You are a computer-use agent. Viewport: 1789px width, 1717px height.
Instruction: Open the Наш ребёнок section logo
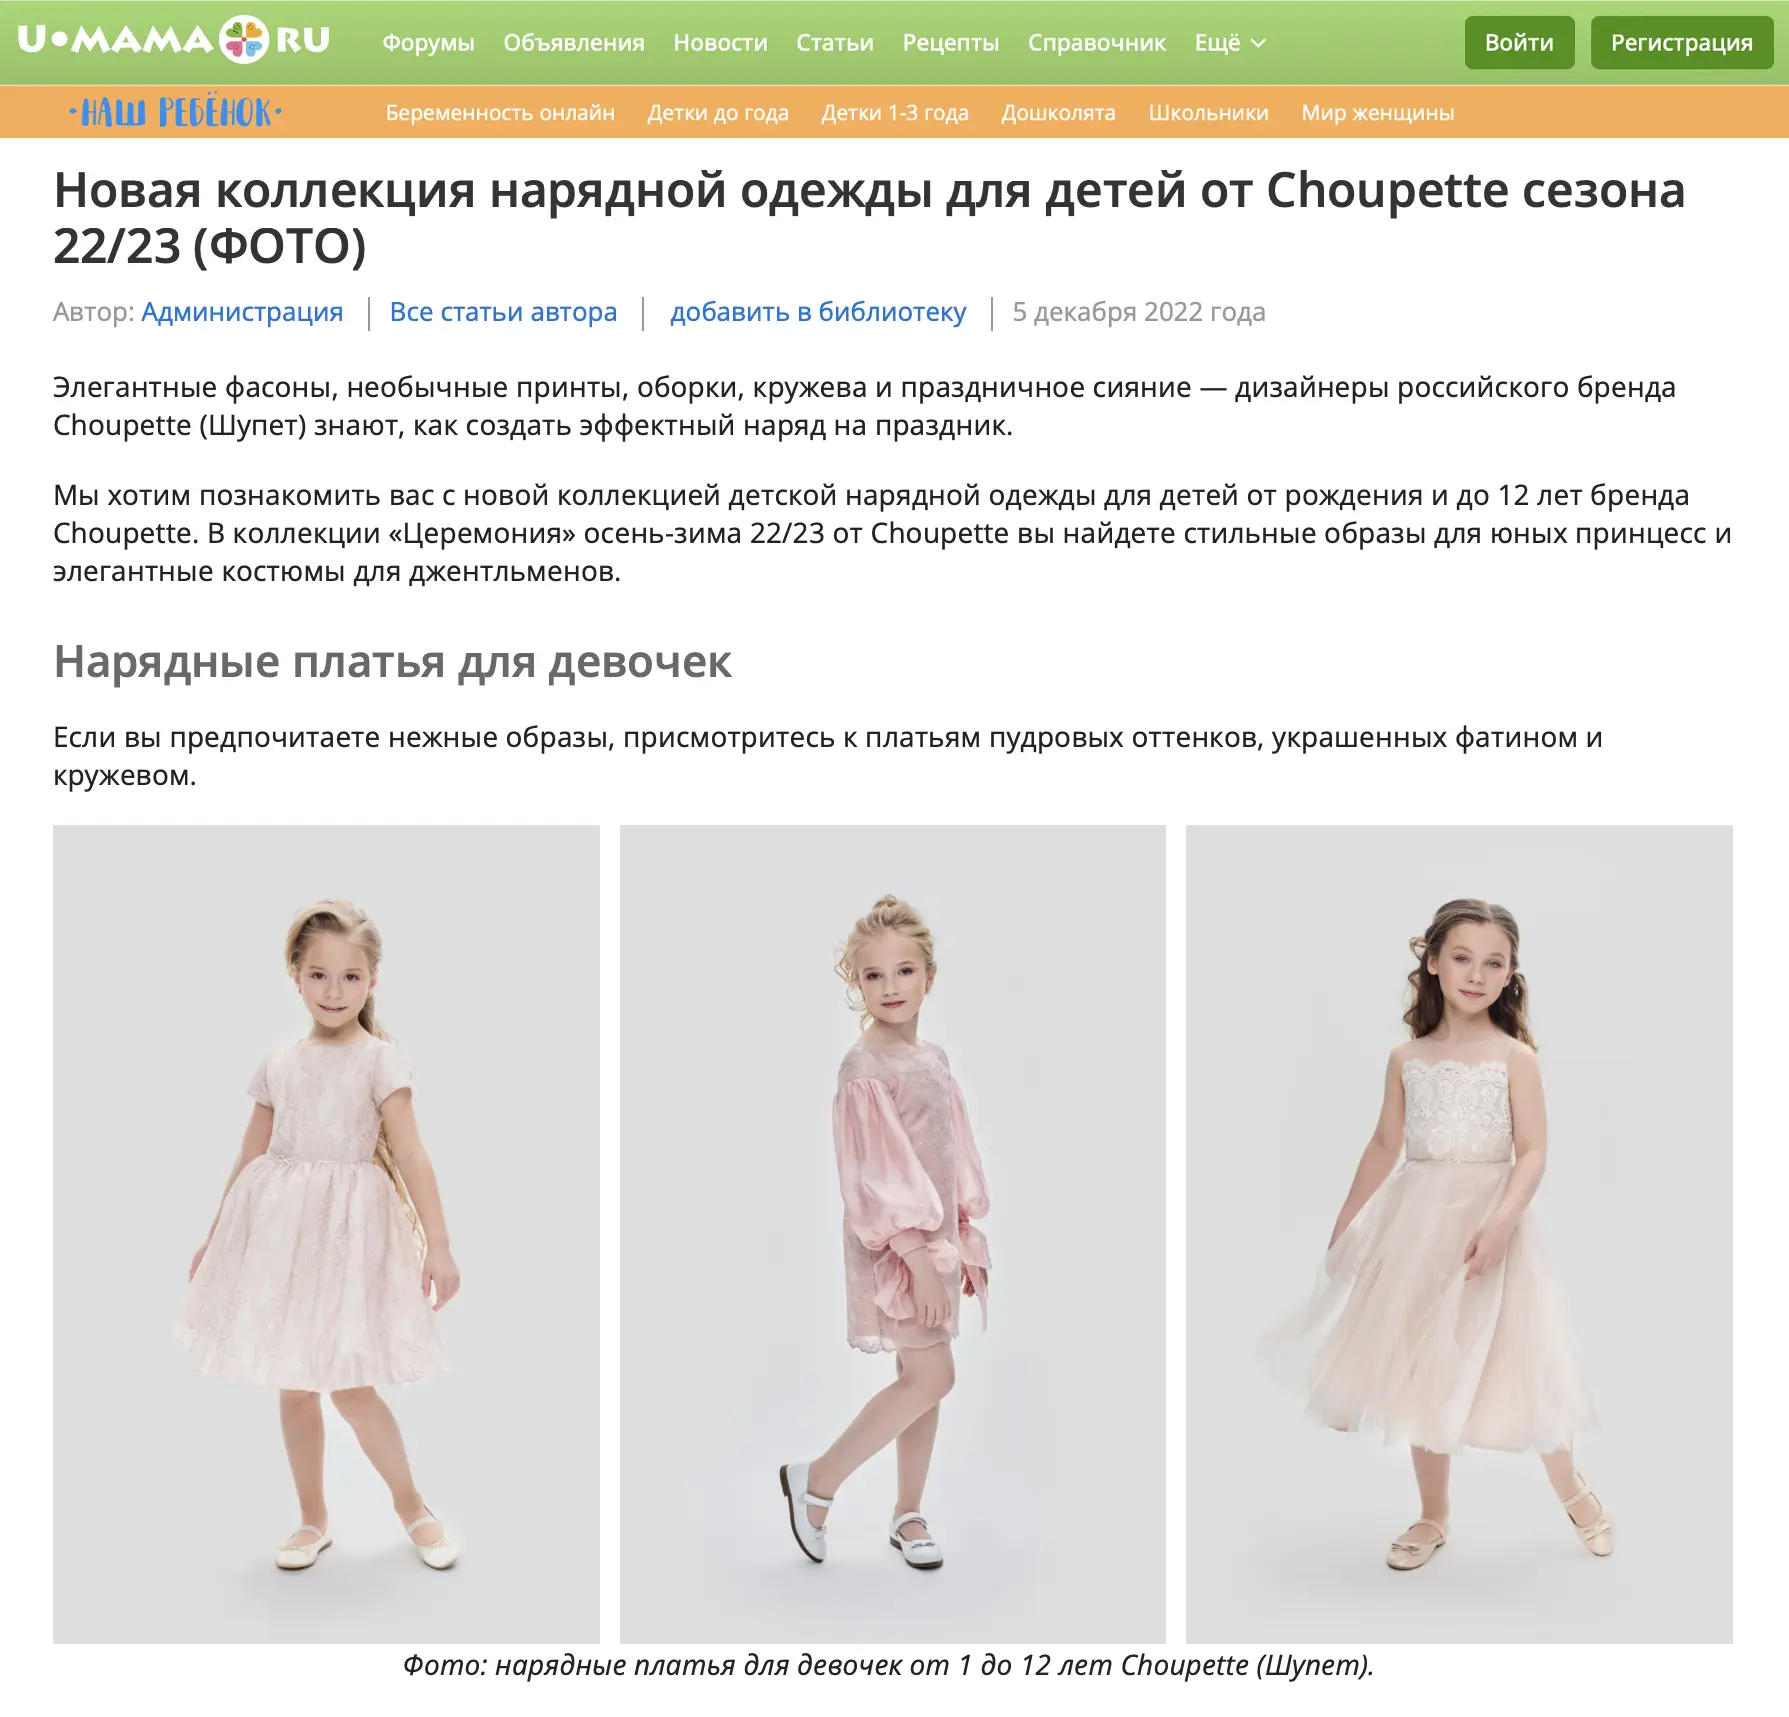(x=176, y=112)
